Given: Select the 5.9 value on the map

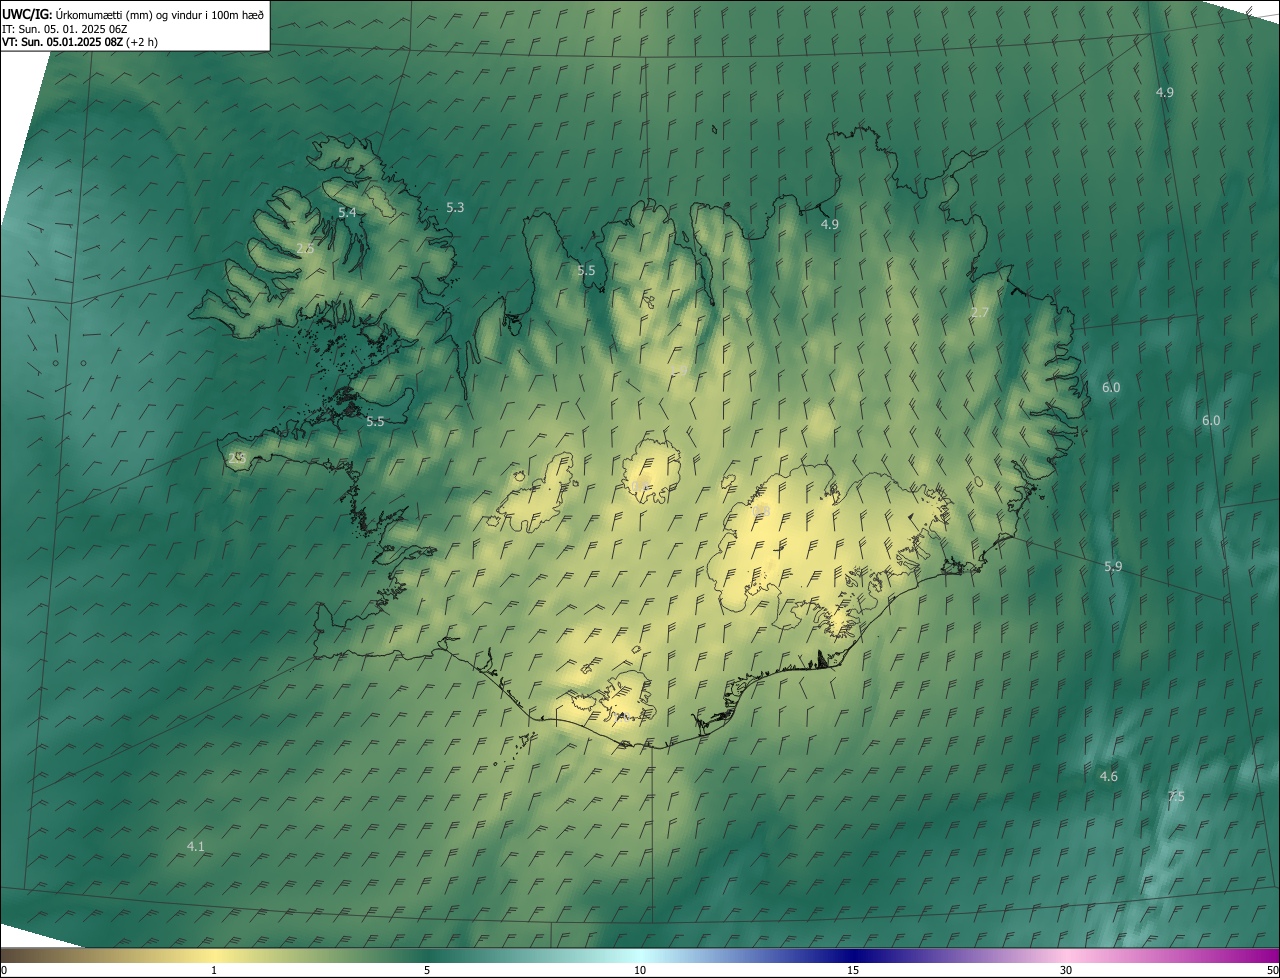Looking at the screenshot, I should click(1113, 566).
